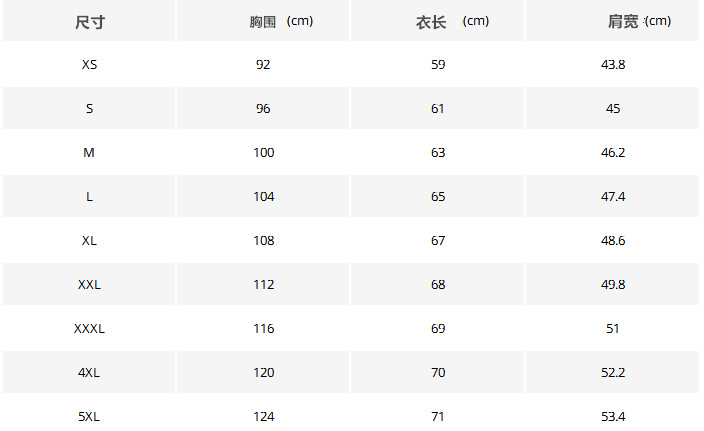Viewport: 704px width, 431px height.
Task: Click shoulder width 52.2 in 4XL row
Action: point(613,372)
